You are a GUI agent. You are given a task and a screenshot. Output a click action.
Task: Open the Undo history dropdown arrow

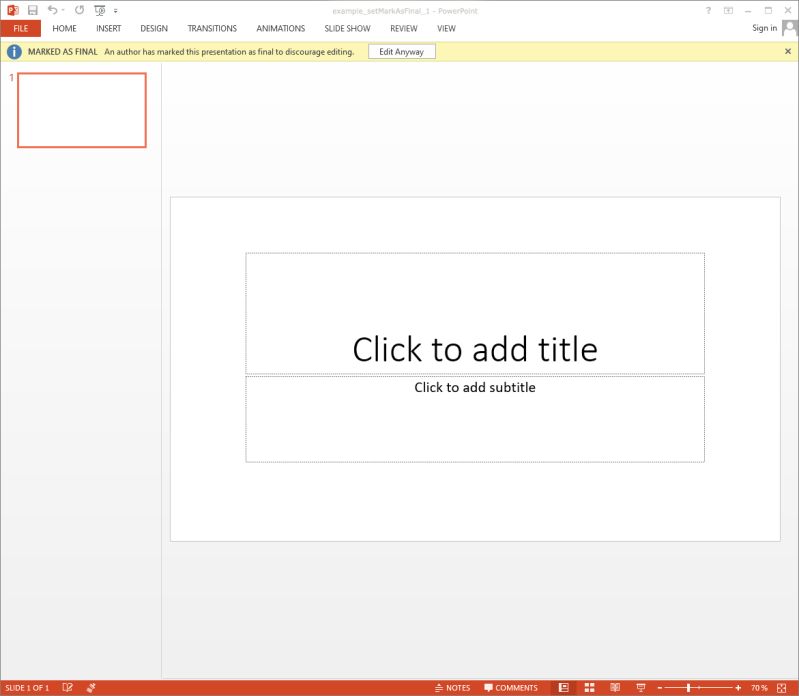(x=63, y=10)
